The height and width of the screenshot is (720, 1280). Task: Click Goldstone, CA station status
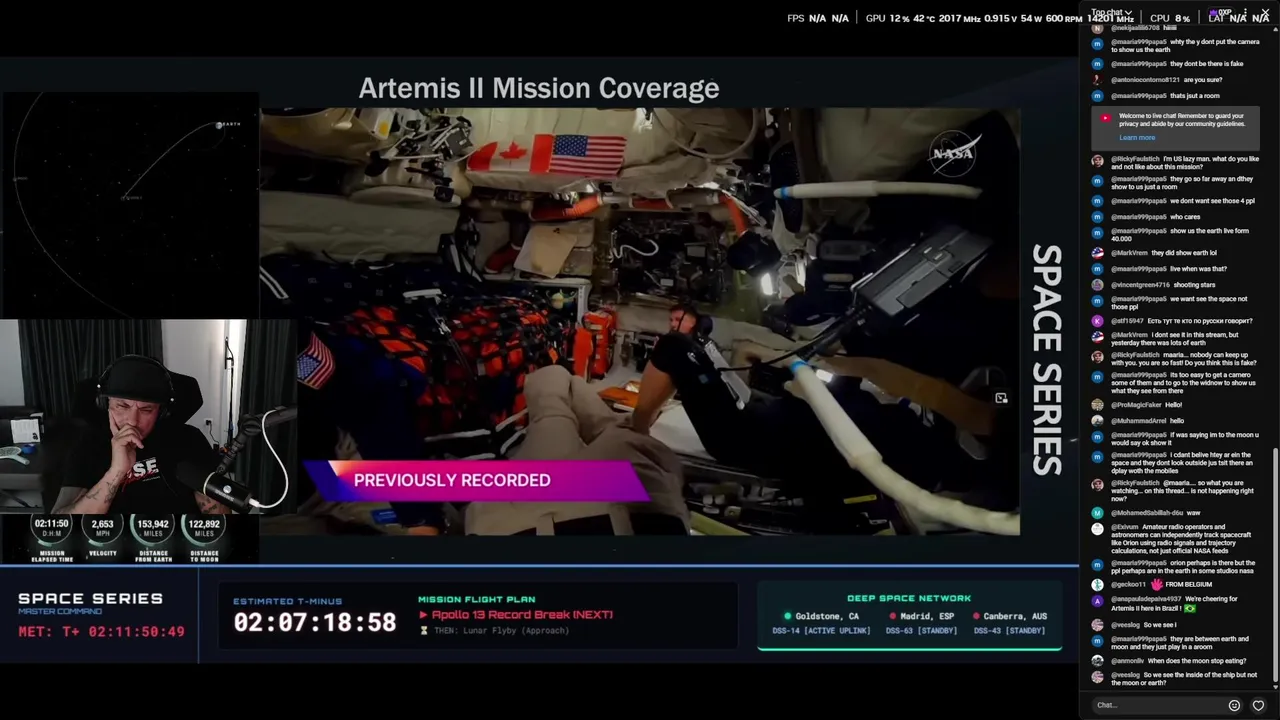click(x=822, y=616)
